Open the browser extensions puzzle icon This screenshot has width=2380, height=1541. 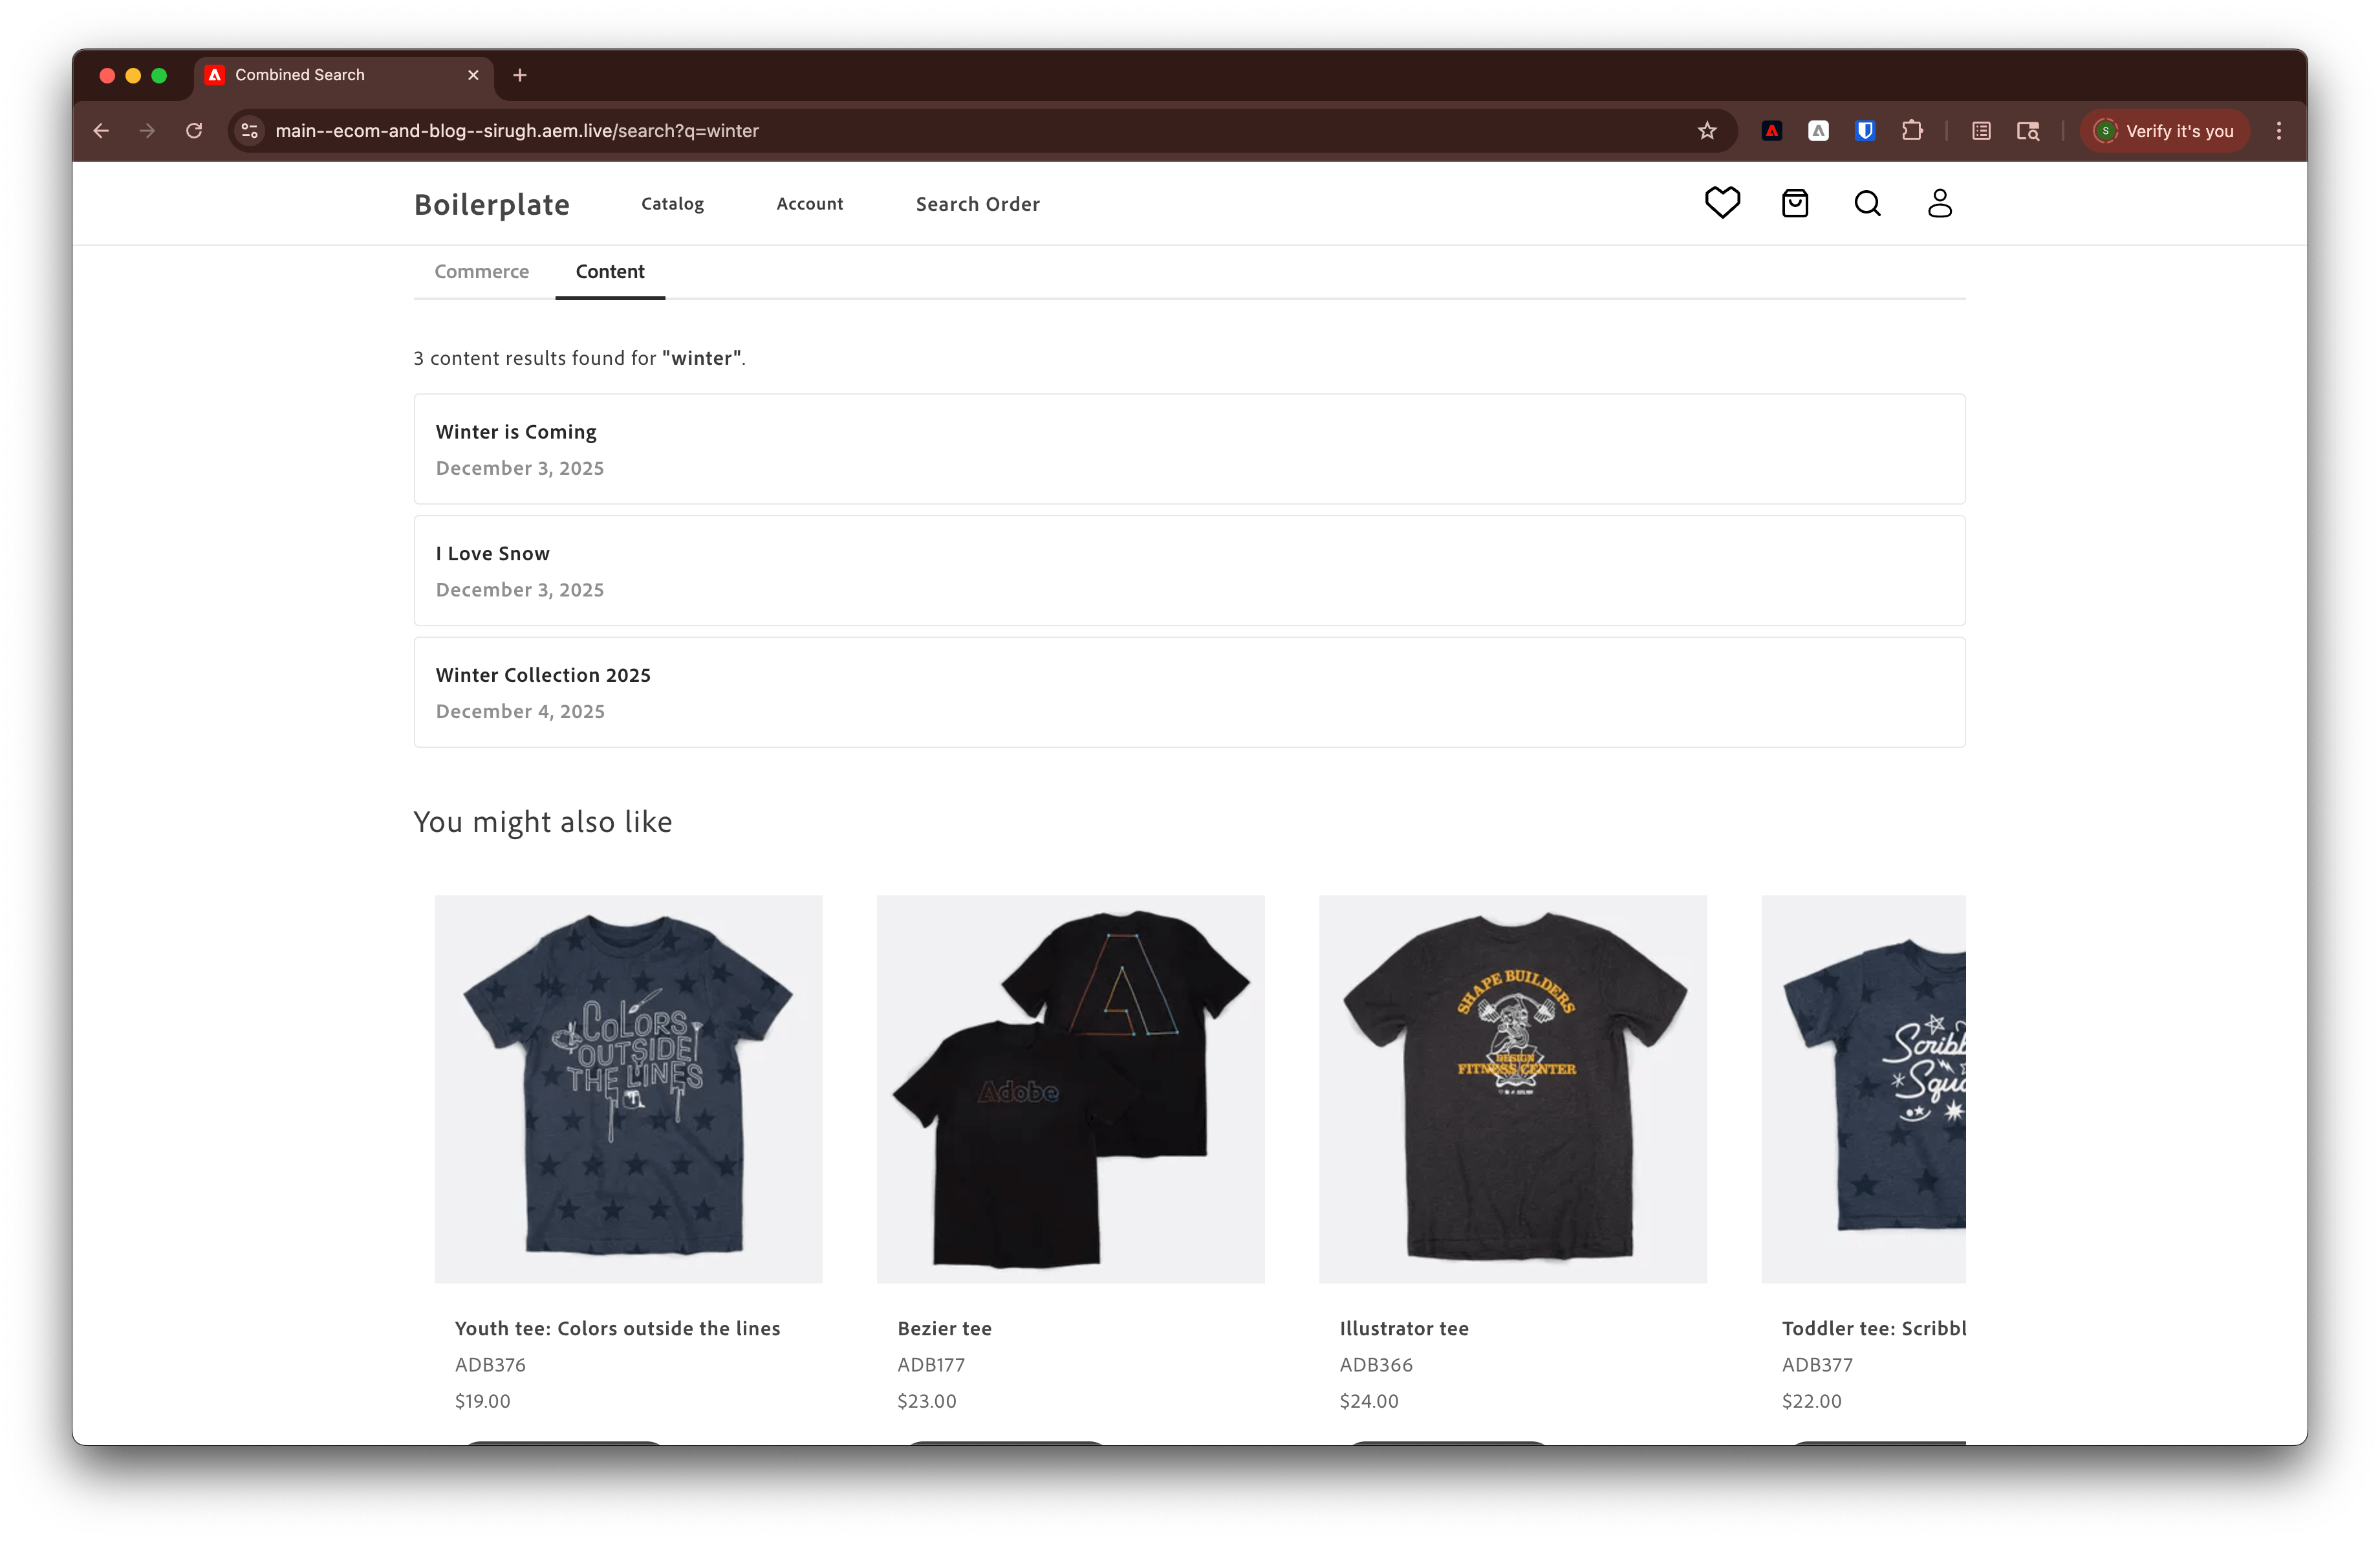coord(1913,130)
